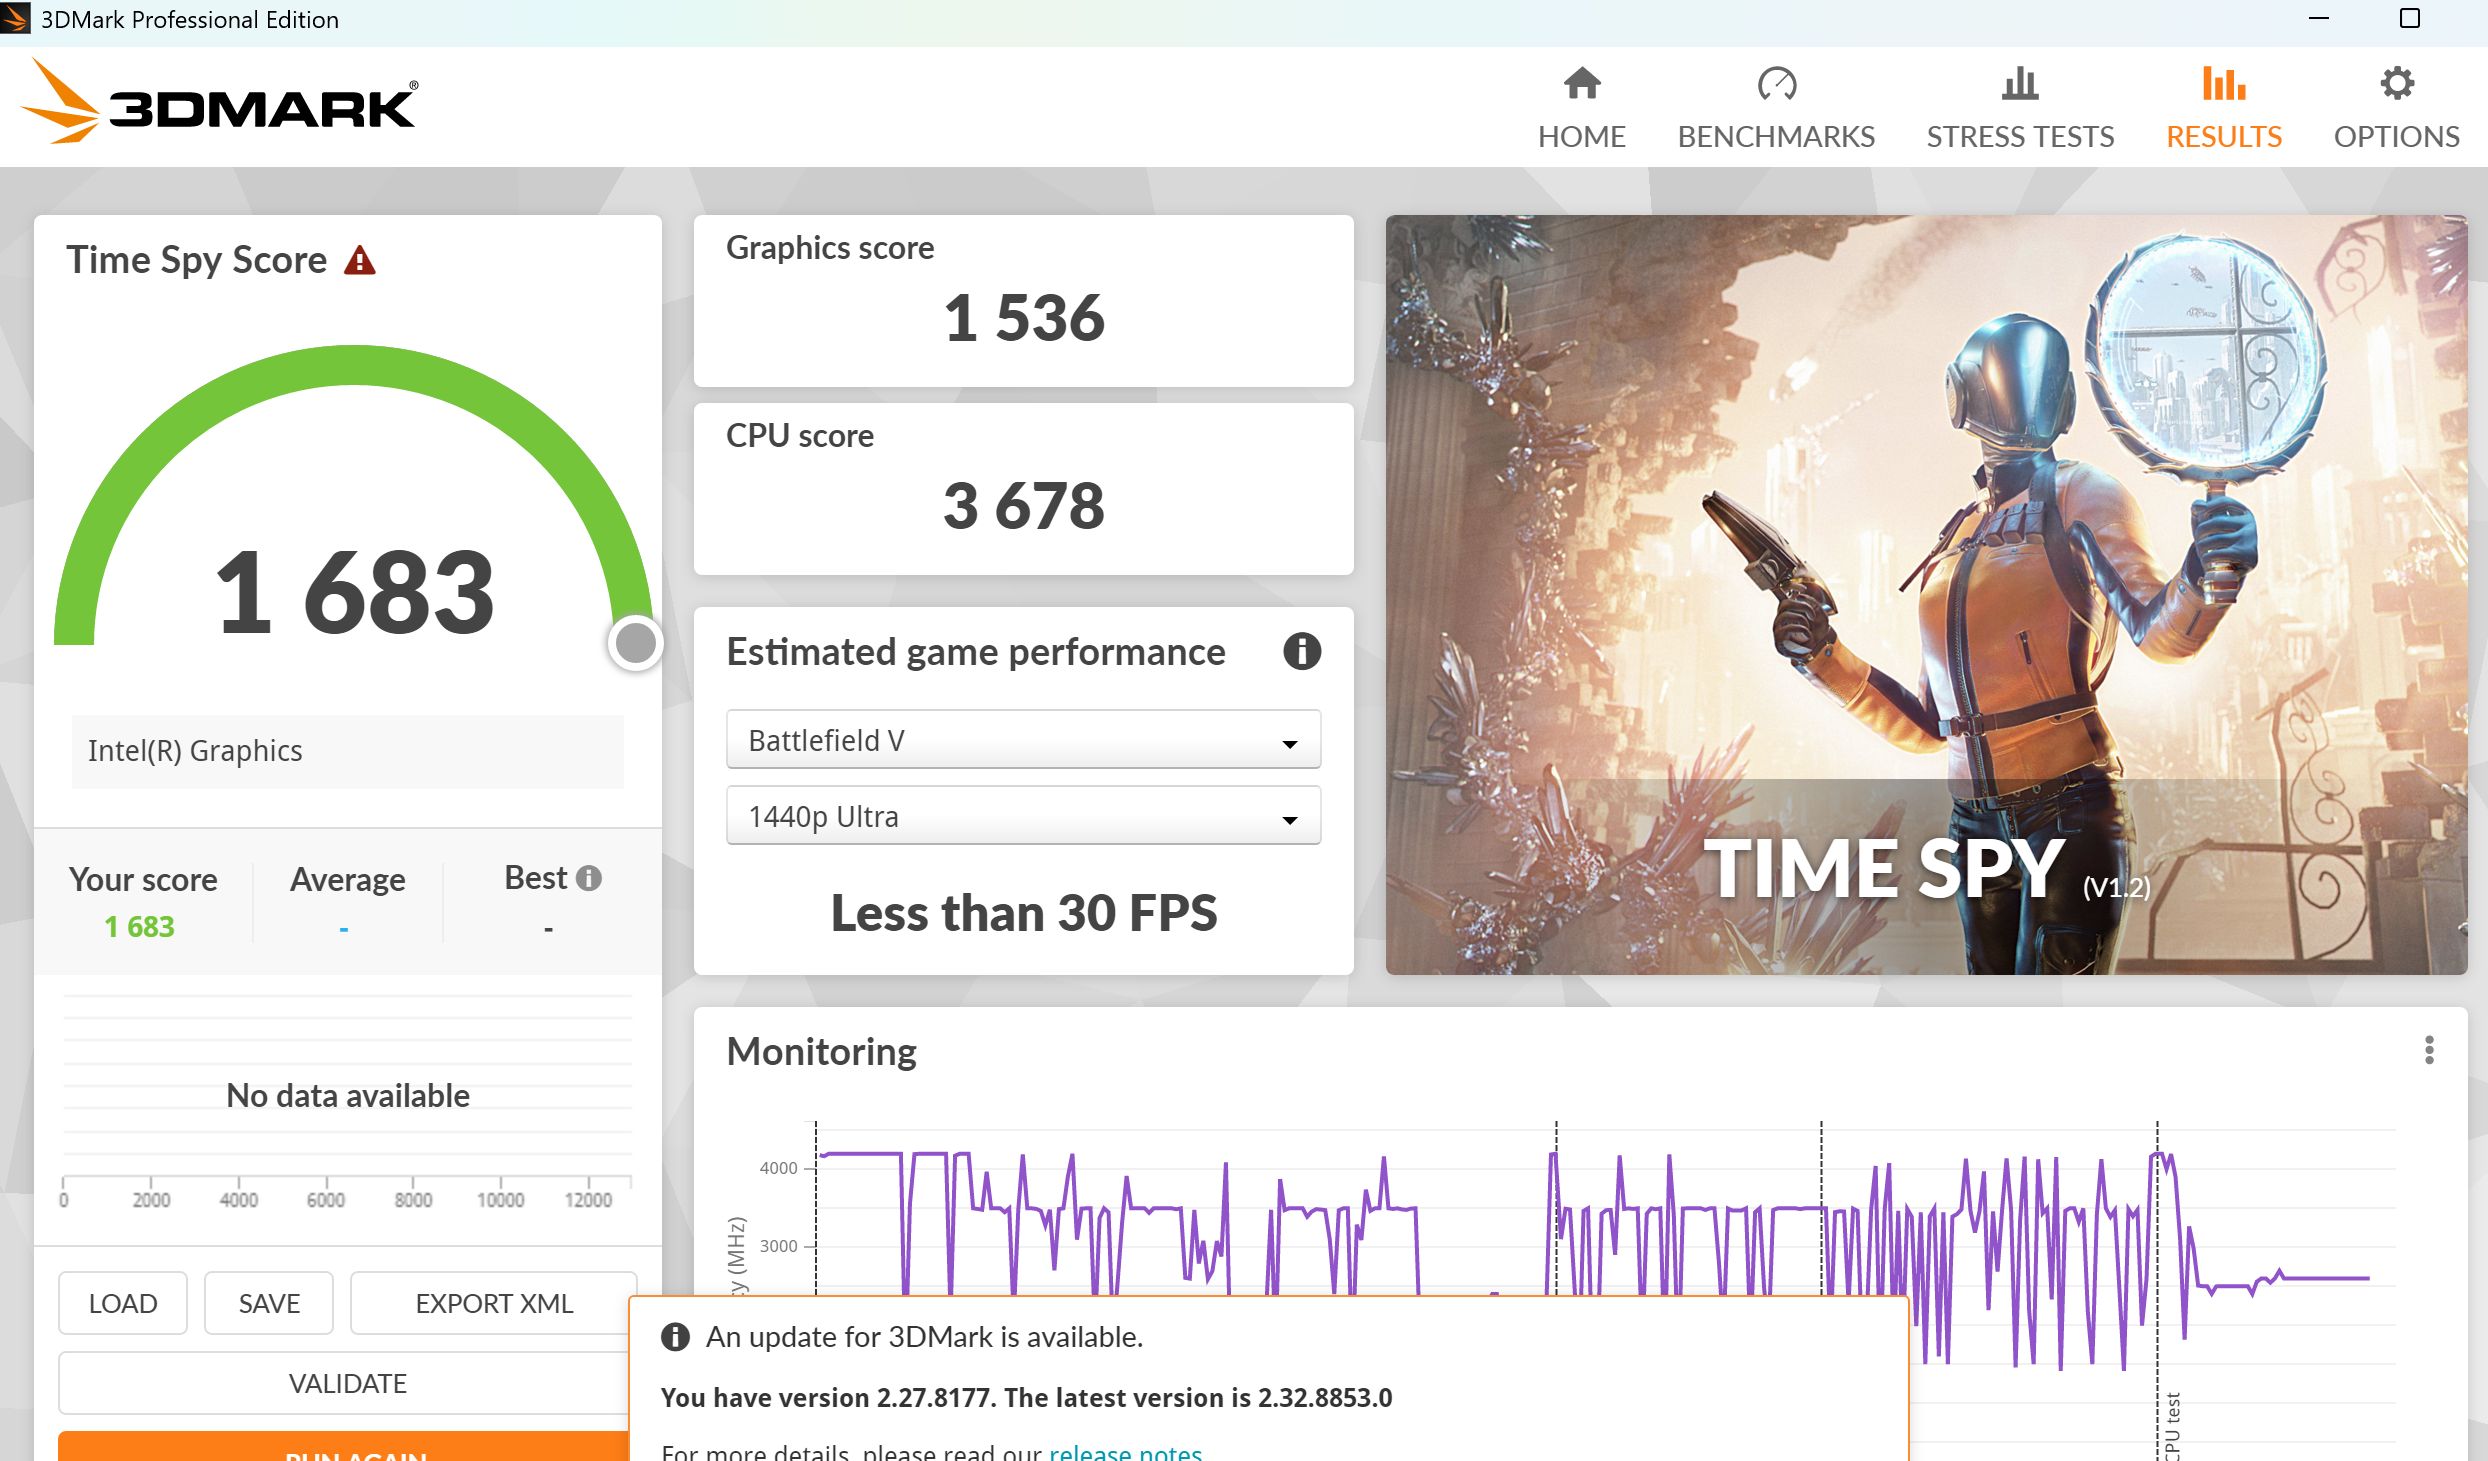Click the 3DMark logo
Screen dimensions: 2488x1461
click(x=220, y=104)
